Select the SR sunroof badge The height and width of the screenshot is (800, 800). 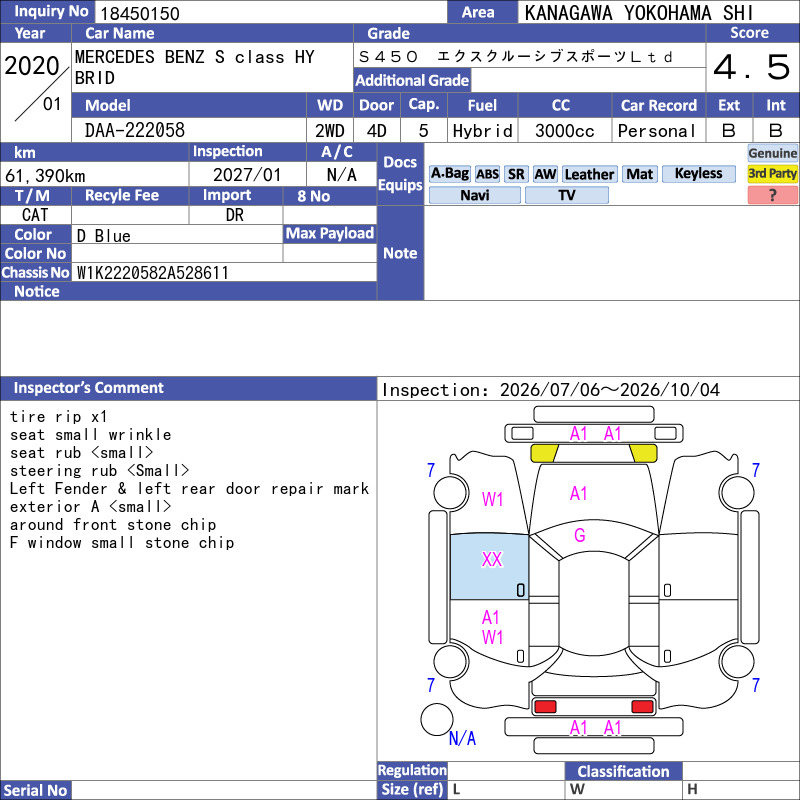tap(516, 174)
